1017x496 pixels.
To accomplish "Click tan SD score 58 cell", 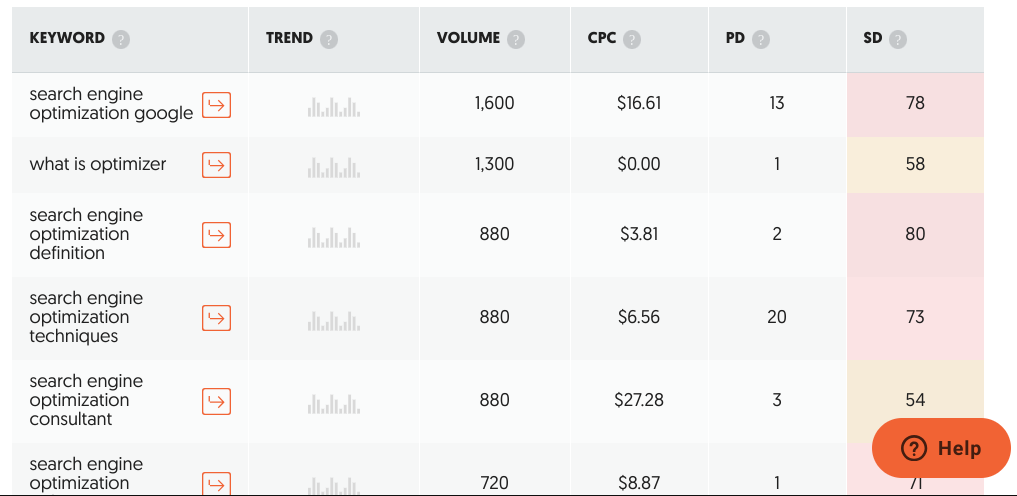I will click(x=915, y=165).
